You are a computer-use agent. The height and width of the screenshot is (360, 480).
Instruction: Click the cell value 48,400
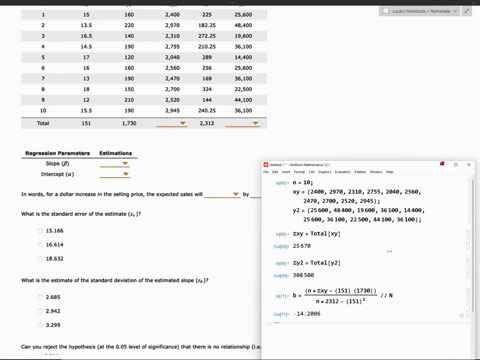[x=243, y=25]
